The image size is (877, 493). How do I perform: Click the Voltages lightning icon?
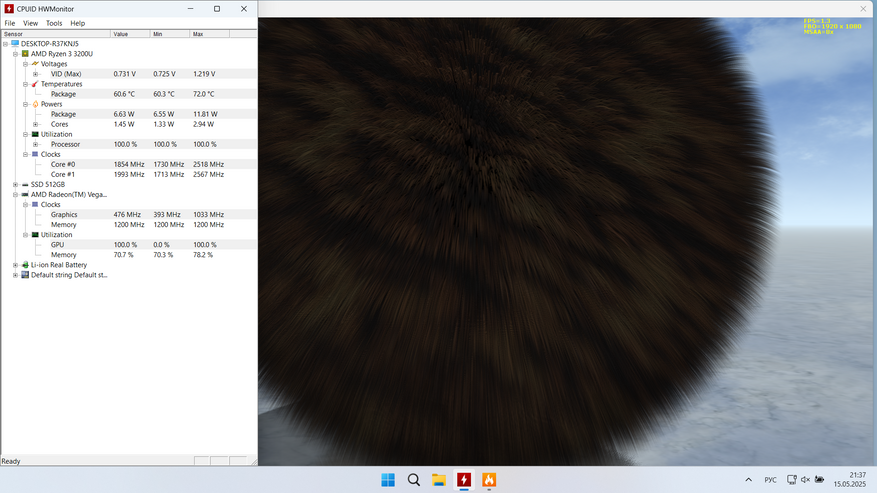pos(35,64)
